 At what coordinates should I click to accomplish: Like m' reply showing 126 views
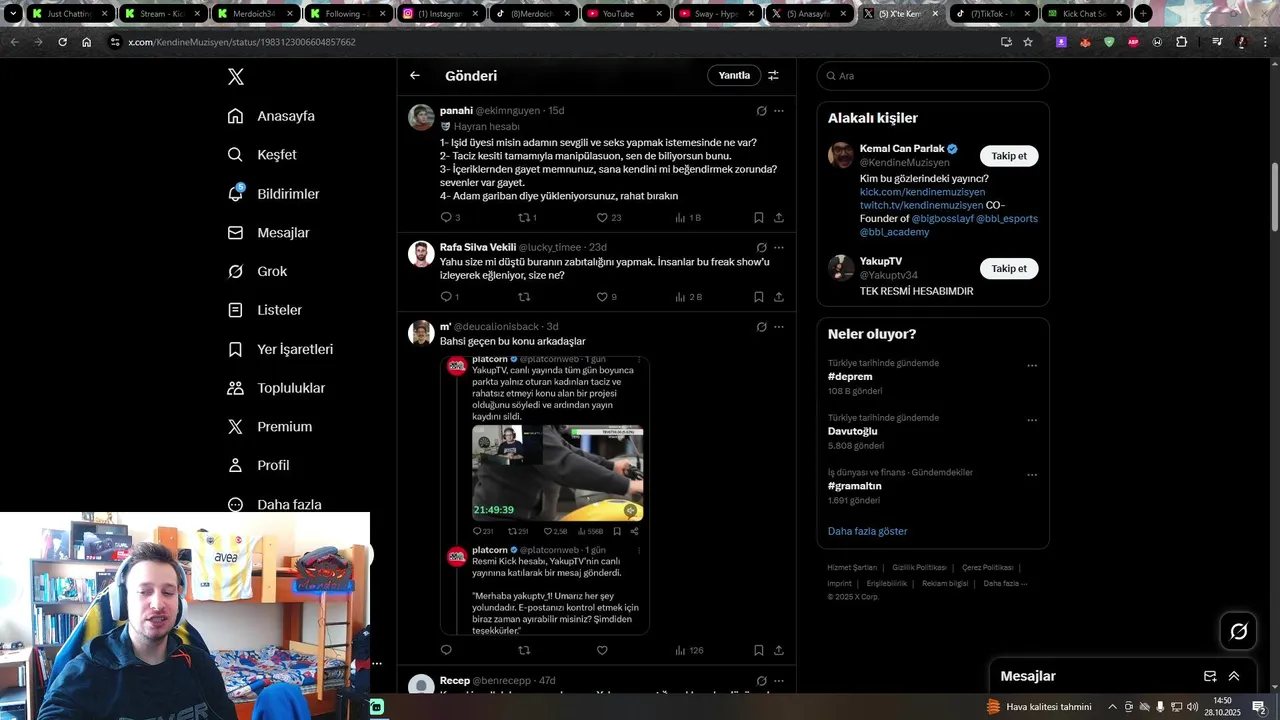coord(602,650)
